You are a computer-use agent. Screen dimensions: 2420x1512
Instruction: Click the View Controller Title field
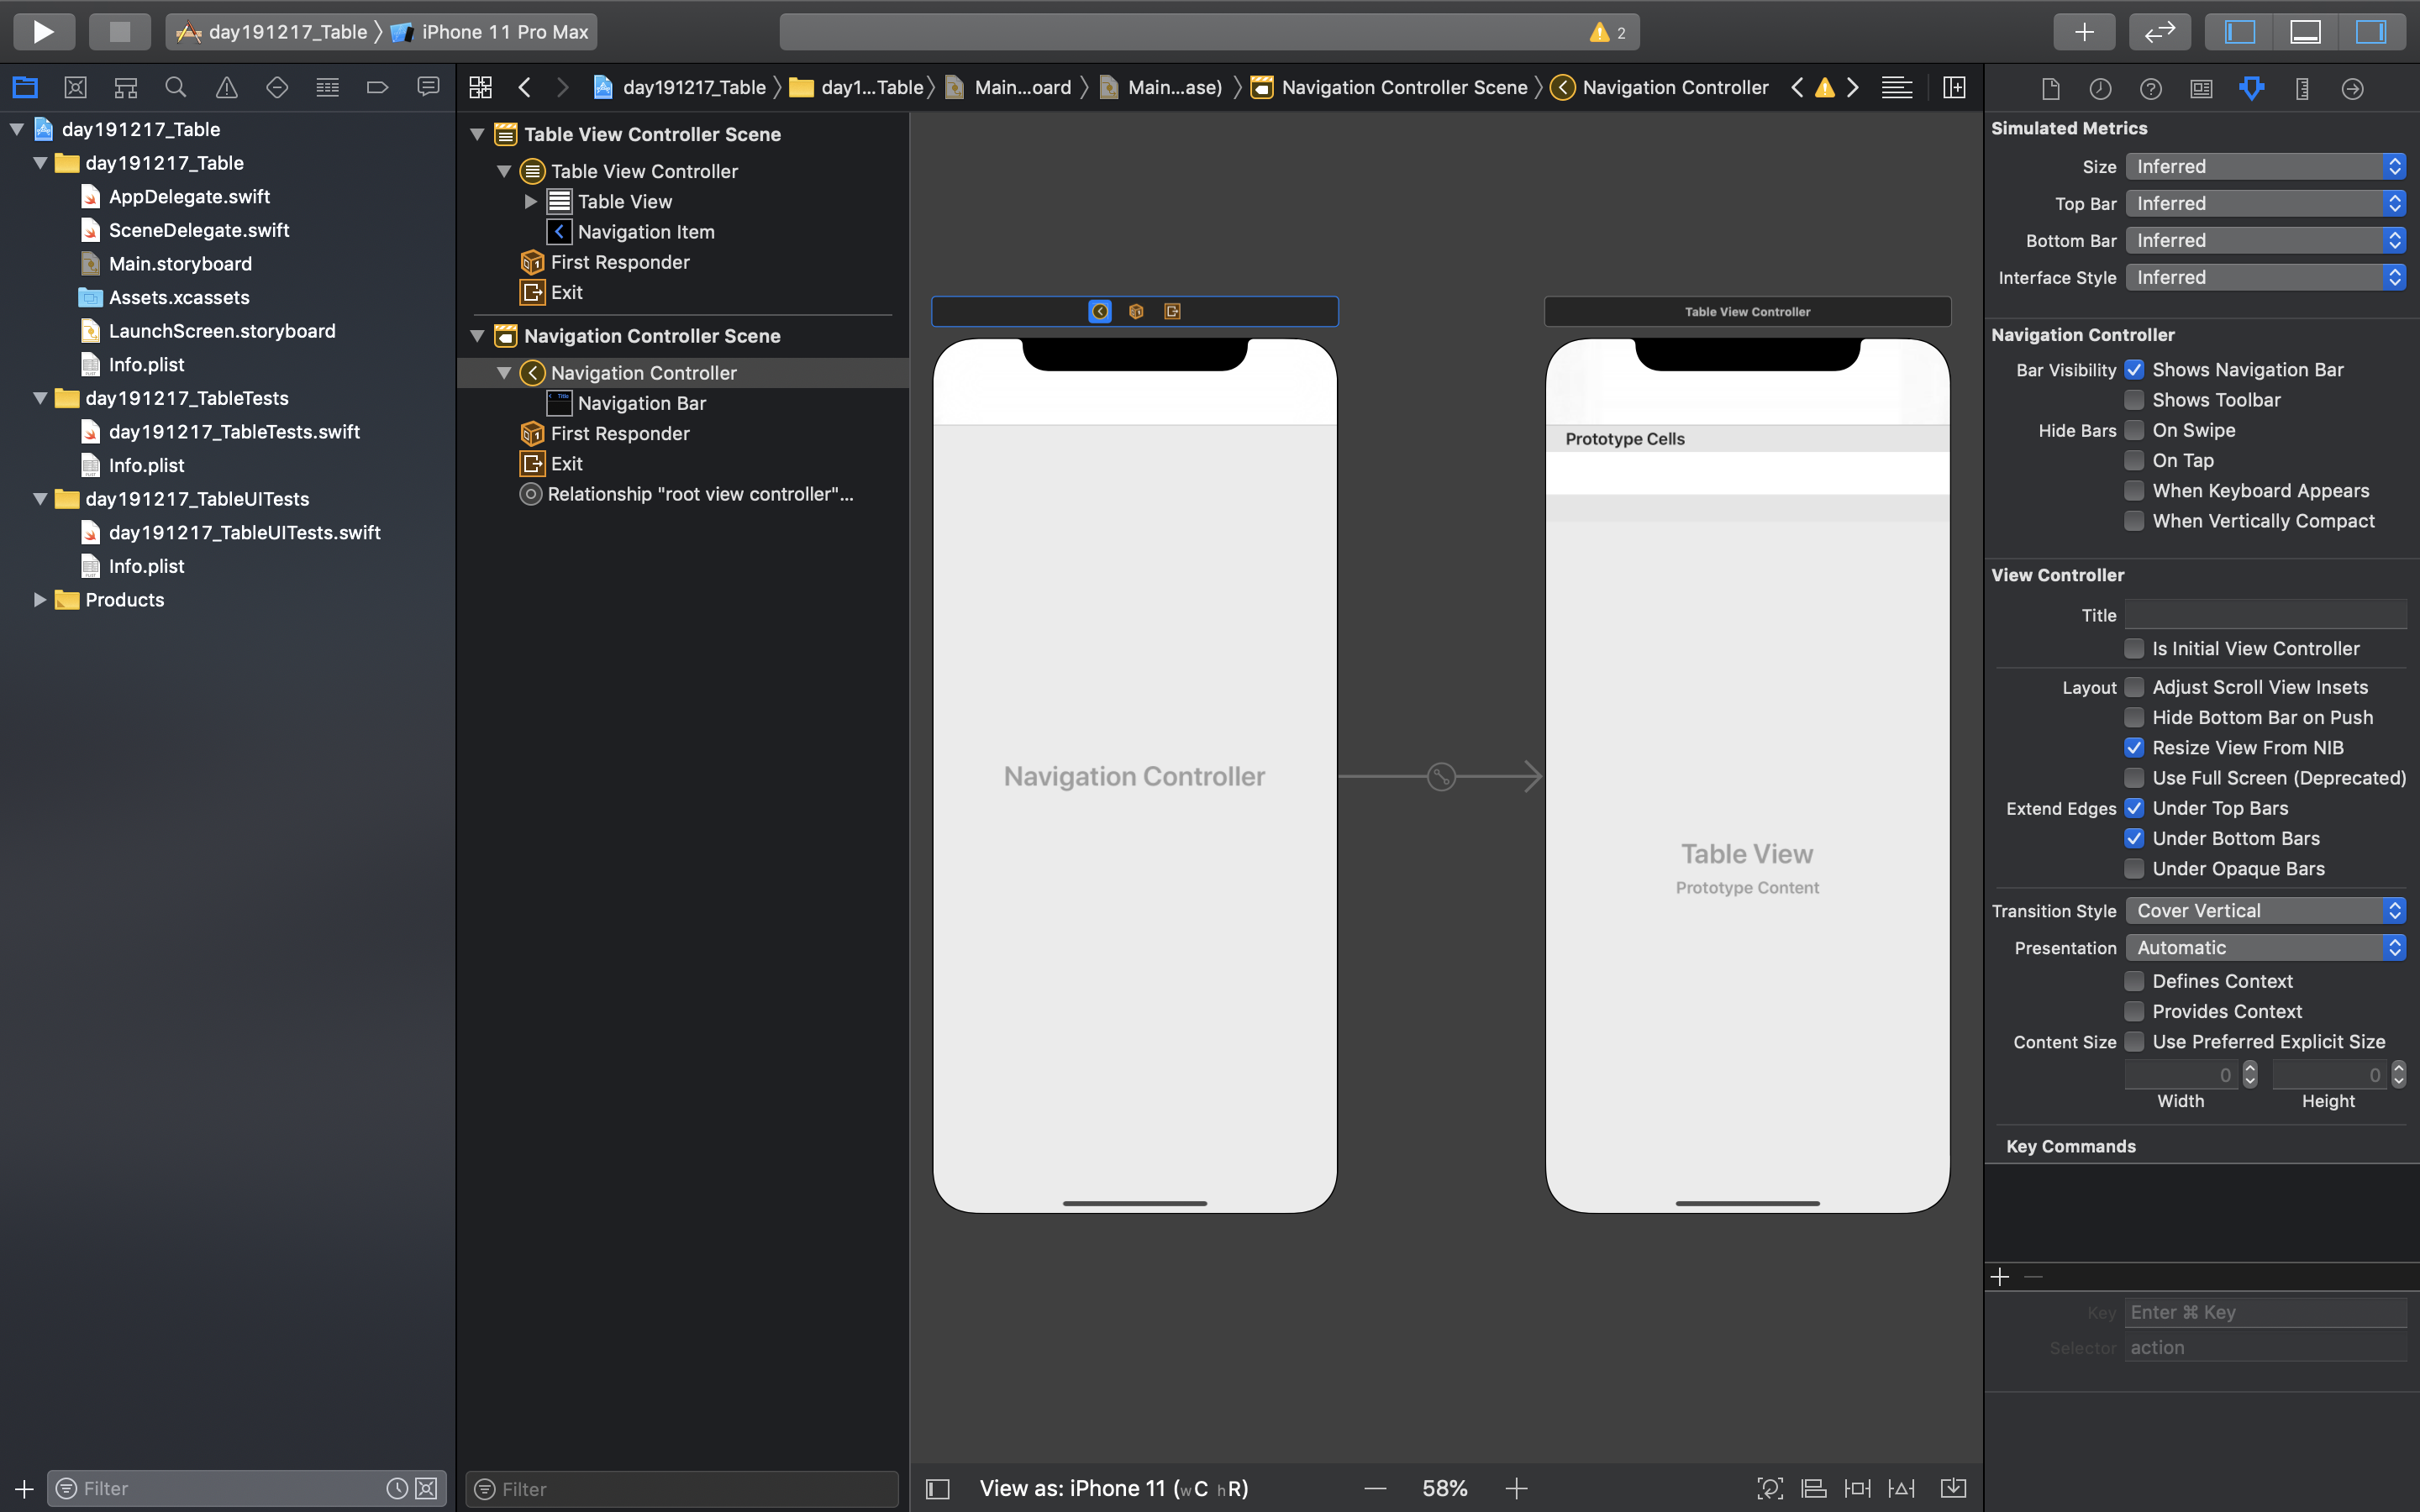tap(2265, 615)
